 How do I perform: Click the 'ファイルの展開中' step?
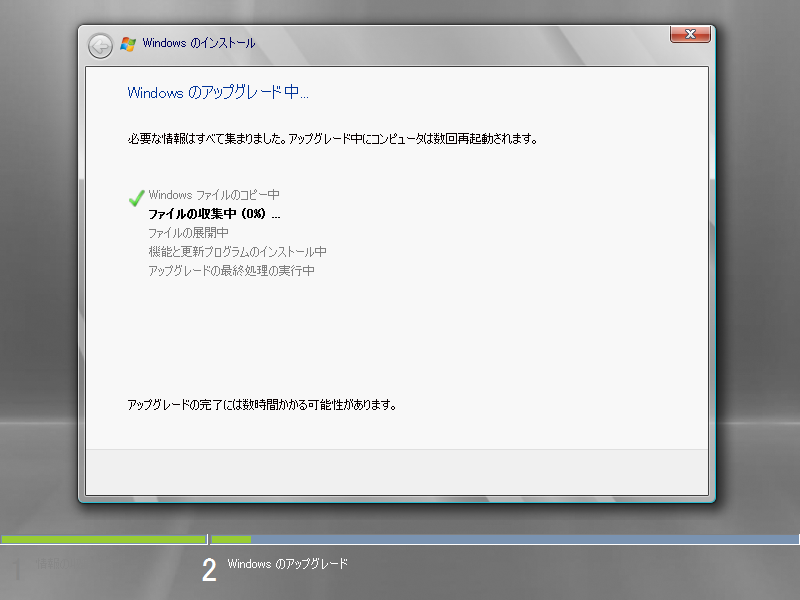(188, 233)
